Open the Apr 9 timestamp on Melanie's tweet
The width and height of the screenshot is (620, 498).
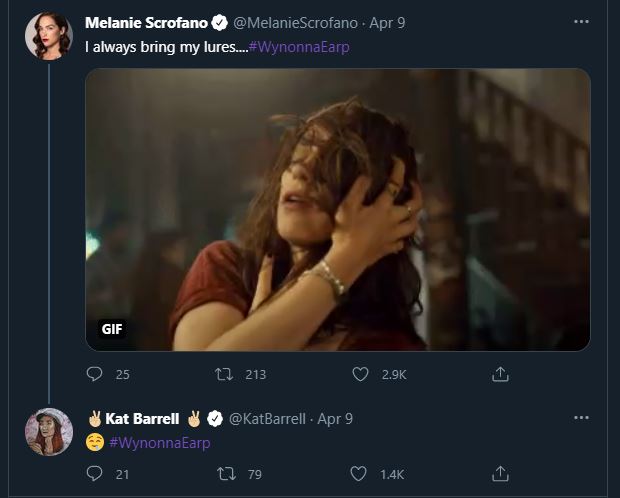(387, 22)
